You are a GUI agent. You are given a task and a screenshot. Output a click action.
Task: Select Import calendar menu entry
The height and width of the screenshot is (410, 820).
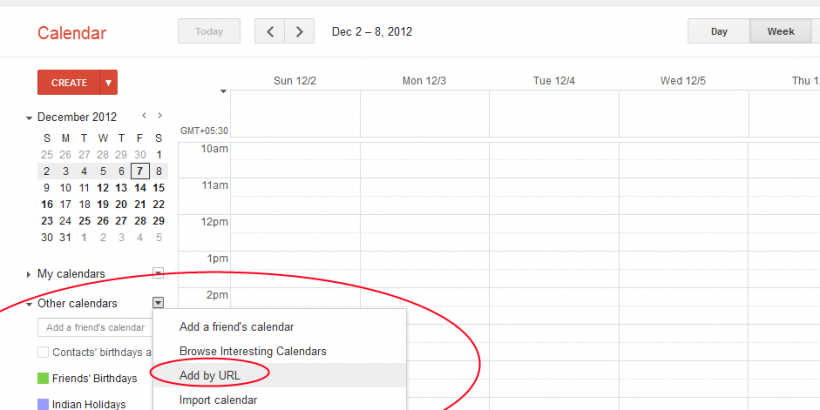218,400
